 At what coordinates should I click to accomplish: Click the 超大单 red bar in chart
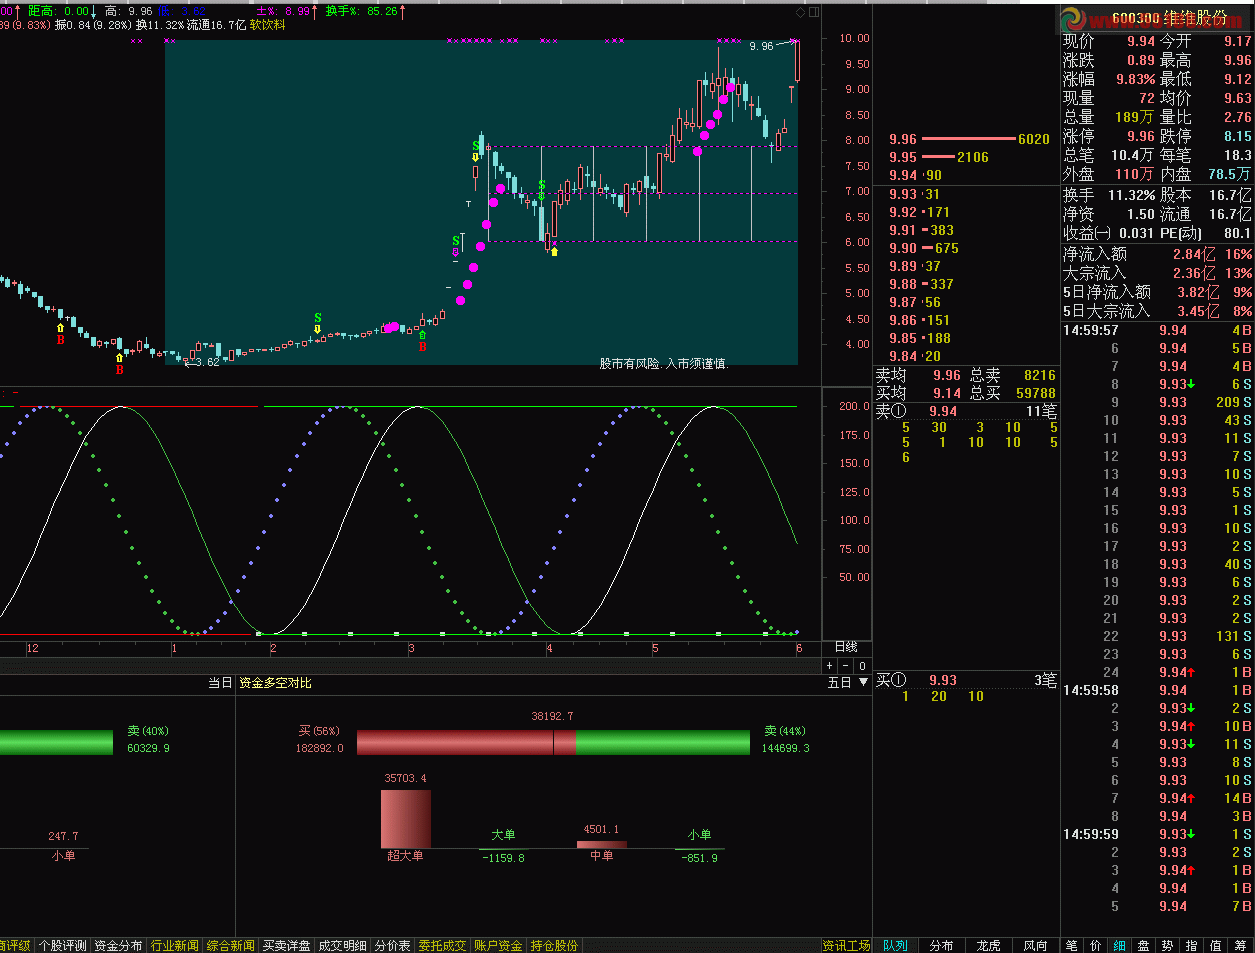click(406, 818)
